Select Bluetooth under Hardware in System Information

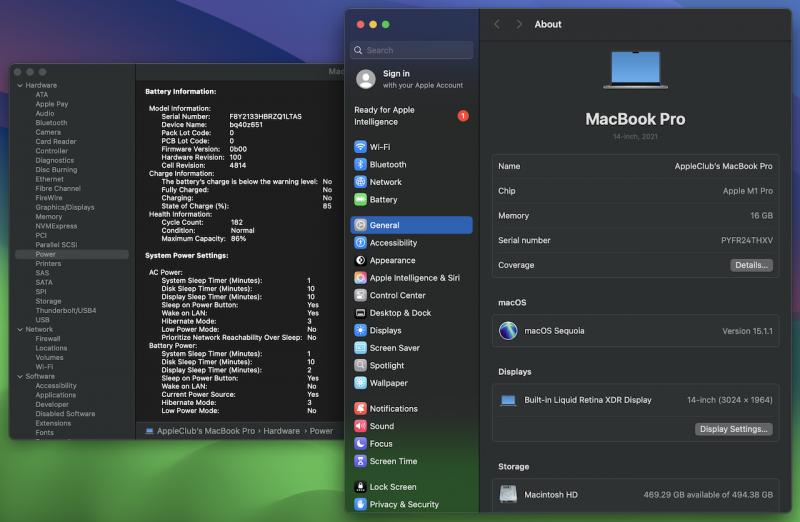tap(51, 123)
